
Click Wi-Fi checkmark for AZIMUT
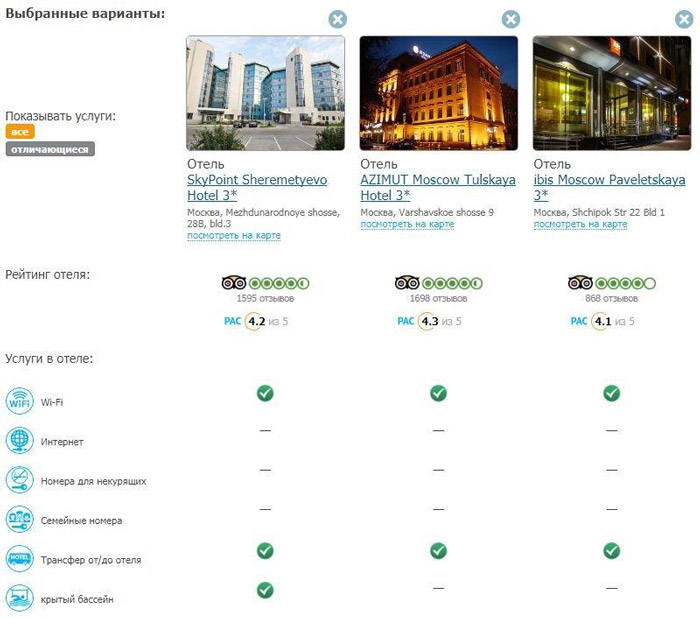point(438,393)
